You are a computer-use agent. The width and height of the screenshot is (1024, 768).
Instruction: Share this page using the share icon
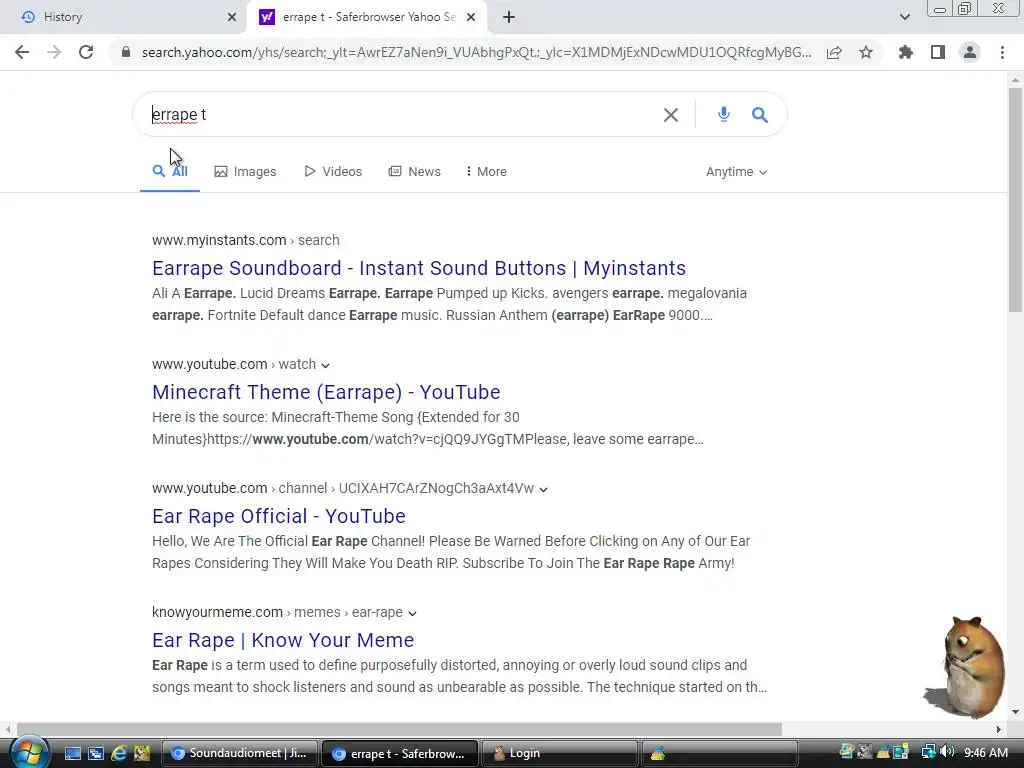click(834, 52)
